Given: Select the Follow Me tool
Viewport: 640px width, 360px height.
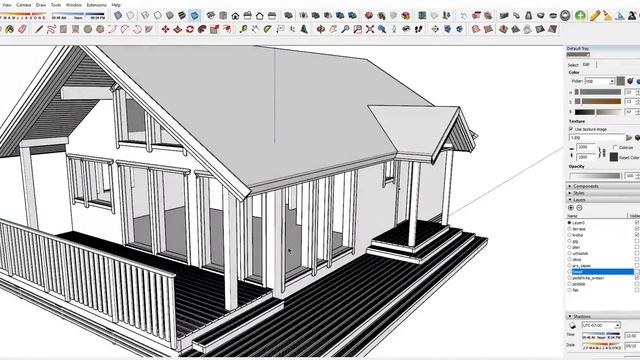Looking at the screenshot, I should point(202,29).
